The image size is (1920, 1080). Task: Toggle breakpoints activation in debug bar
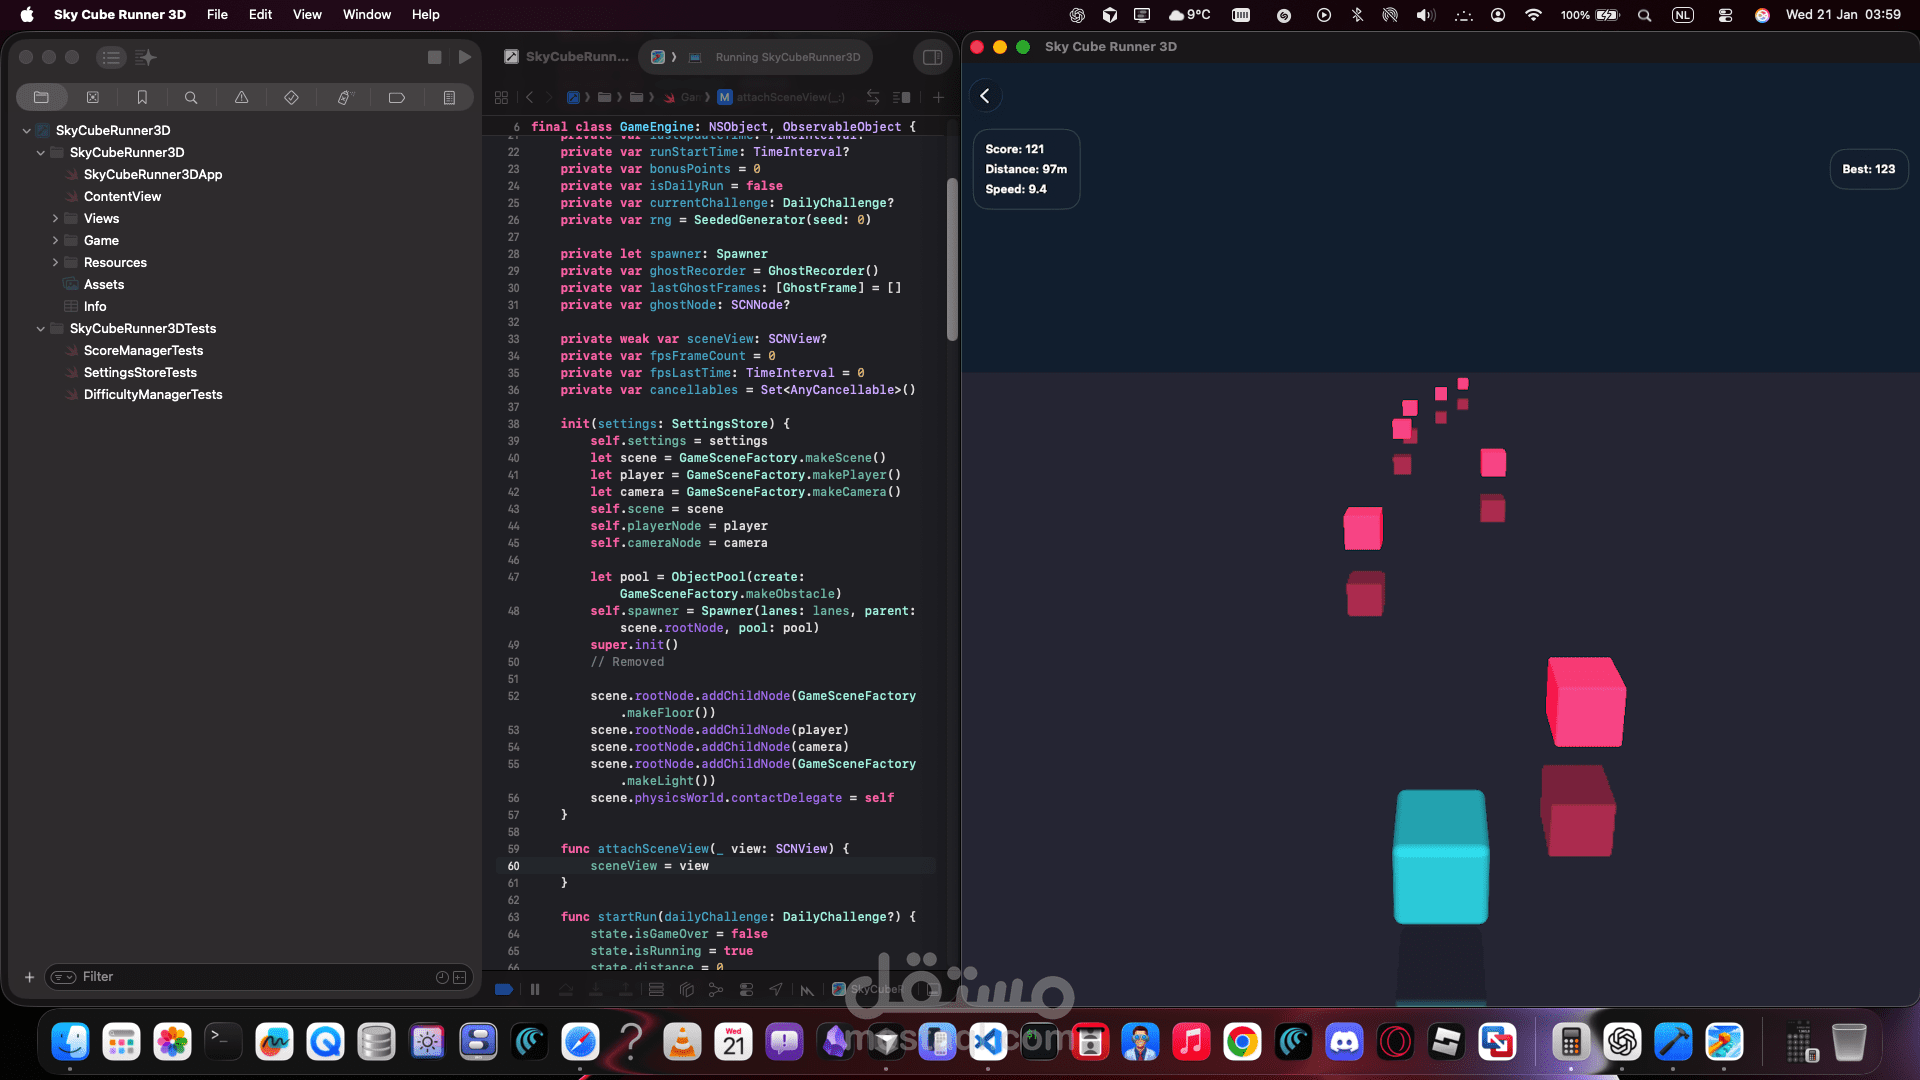504,990
